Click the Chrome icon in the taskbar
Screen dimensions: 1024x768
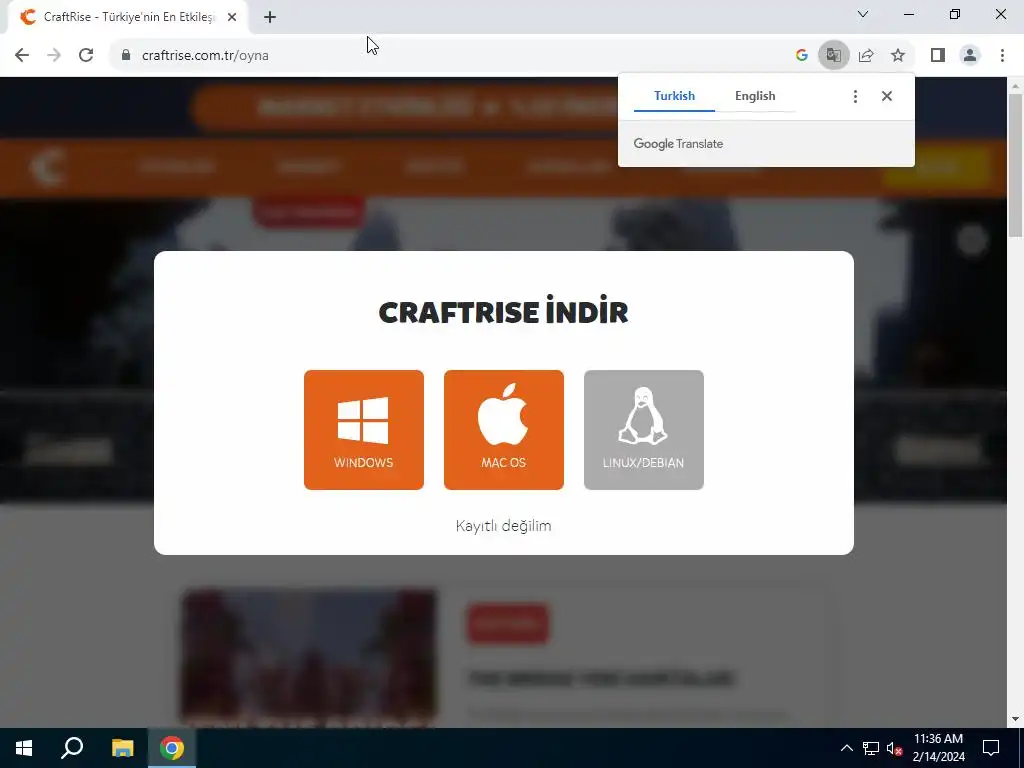[172, 748]
